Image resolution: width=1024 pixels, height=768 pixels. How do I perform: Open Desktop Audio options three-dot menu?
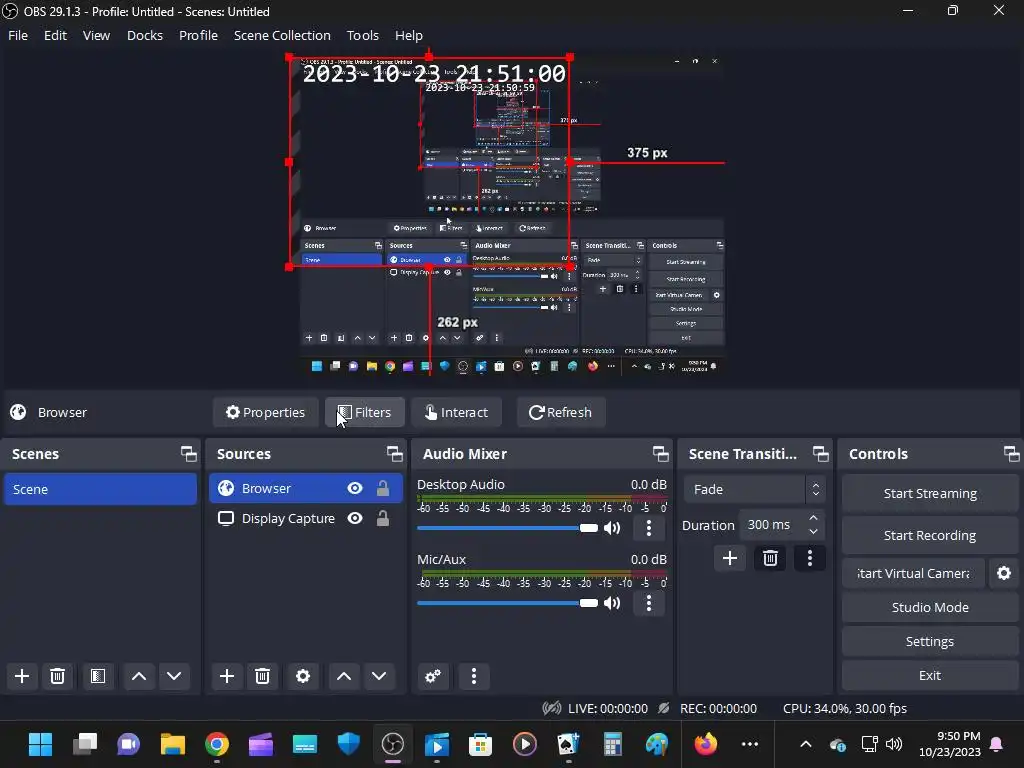point(648,528)
